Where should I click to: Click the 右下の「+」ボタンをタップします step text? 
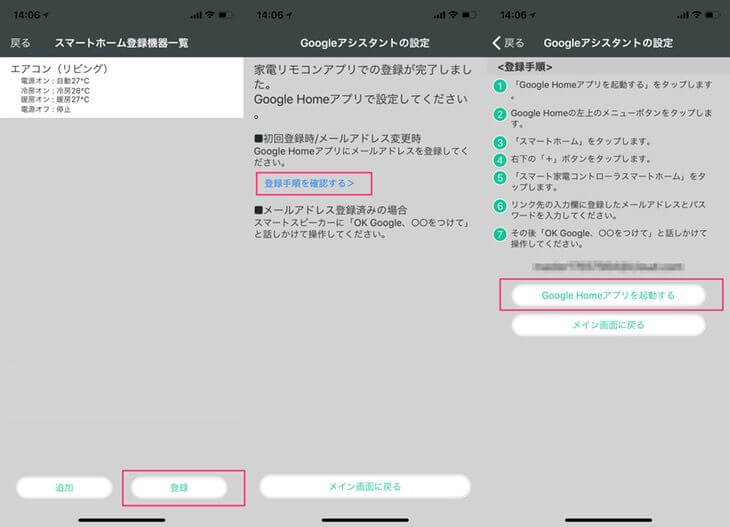click(x=581, y=159)
